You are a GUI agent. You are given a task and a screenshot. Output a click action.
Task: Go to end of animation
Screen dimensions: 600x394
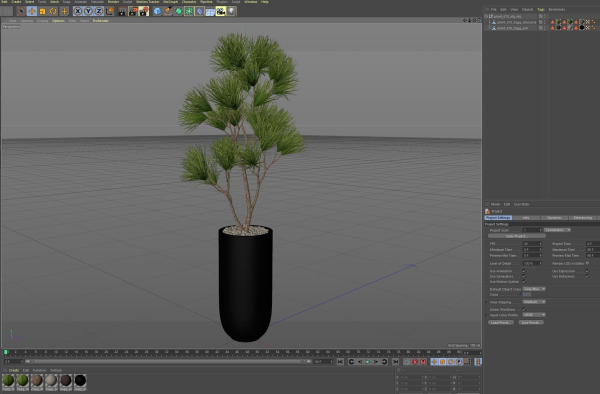395,362
